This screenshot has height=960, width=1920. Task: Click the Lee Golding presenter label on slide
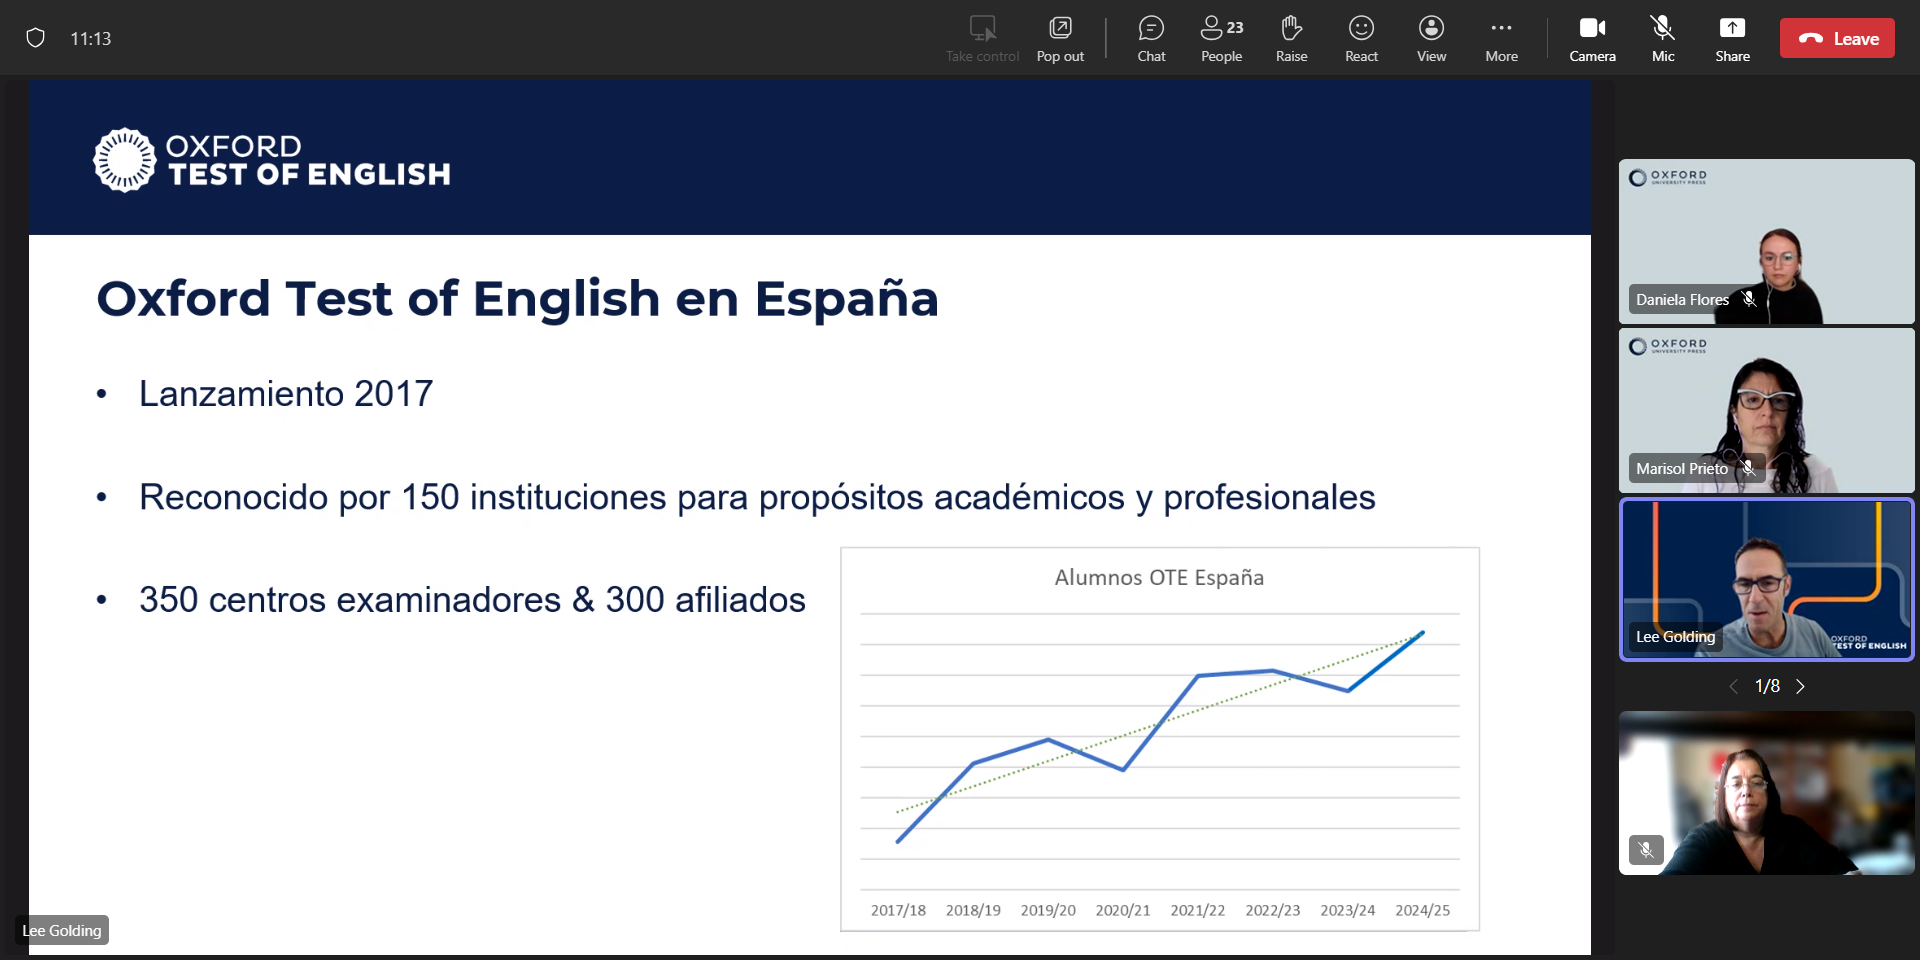pos(62,930)
